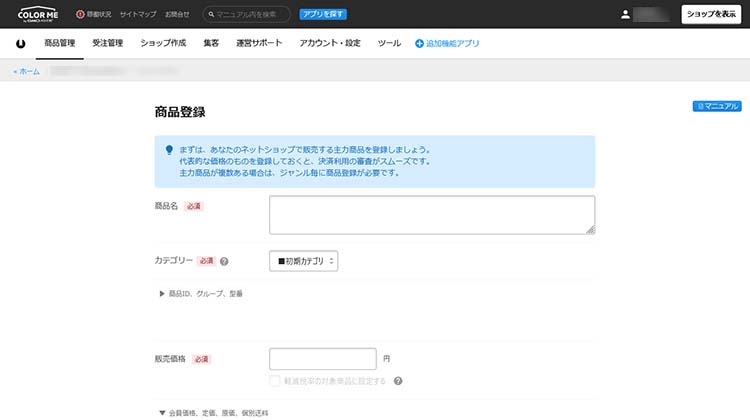Viewport: 750px width, 420px height.
Task: Enable 軽減税率の対象商品に設定する checkbox
Action: click(275, 381)
